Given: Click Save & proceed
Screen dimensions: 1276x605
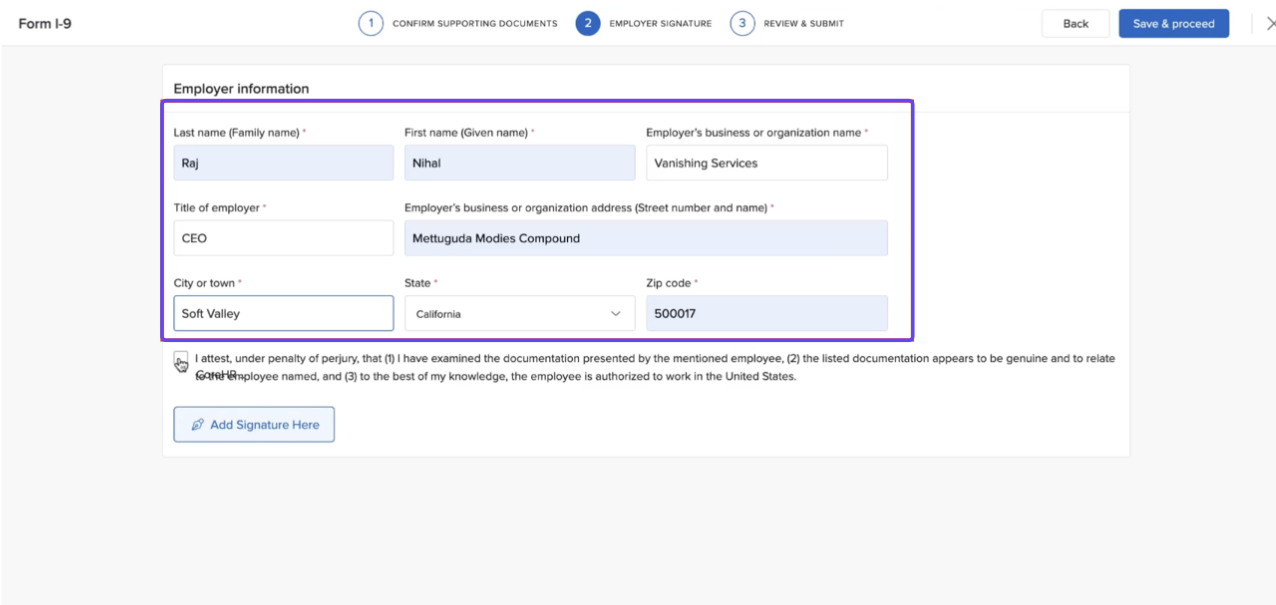Looking at the screenshot, I should coord(1173,24).
